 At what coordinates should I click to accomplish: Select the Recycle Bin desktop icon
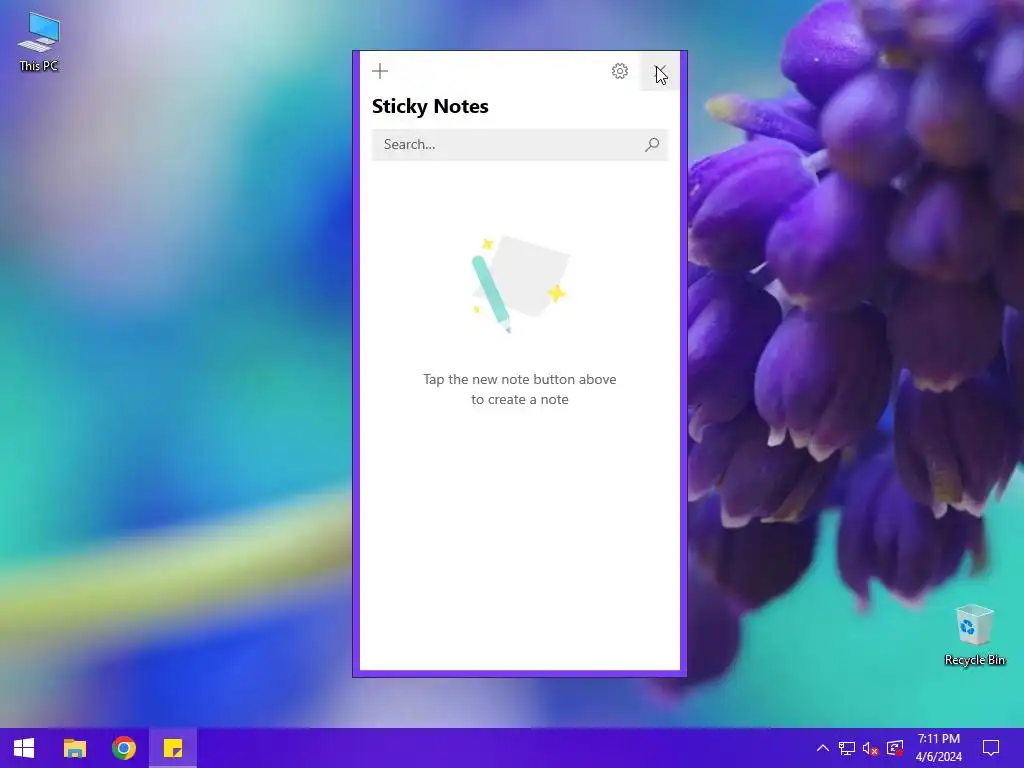click(974, 635)
